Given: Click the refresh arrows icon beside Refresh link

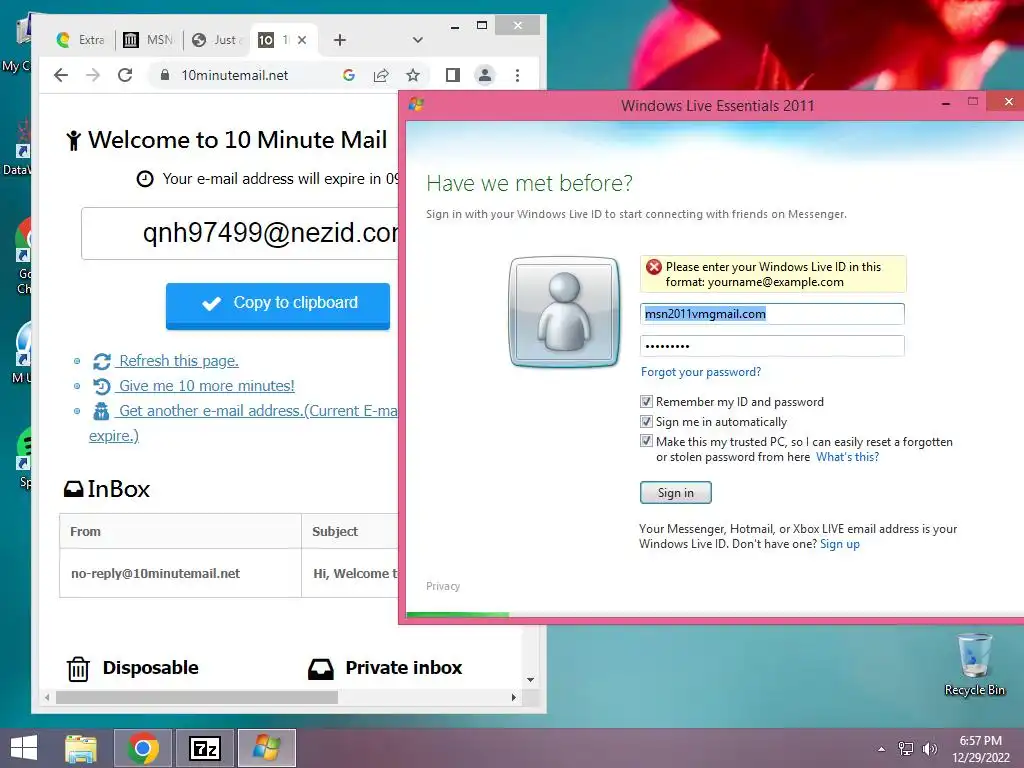Looking at the screenshot, I should coord(102,361).
